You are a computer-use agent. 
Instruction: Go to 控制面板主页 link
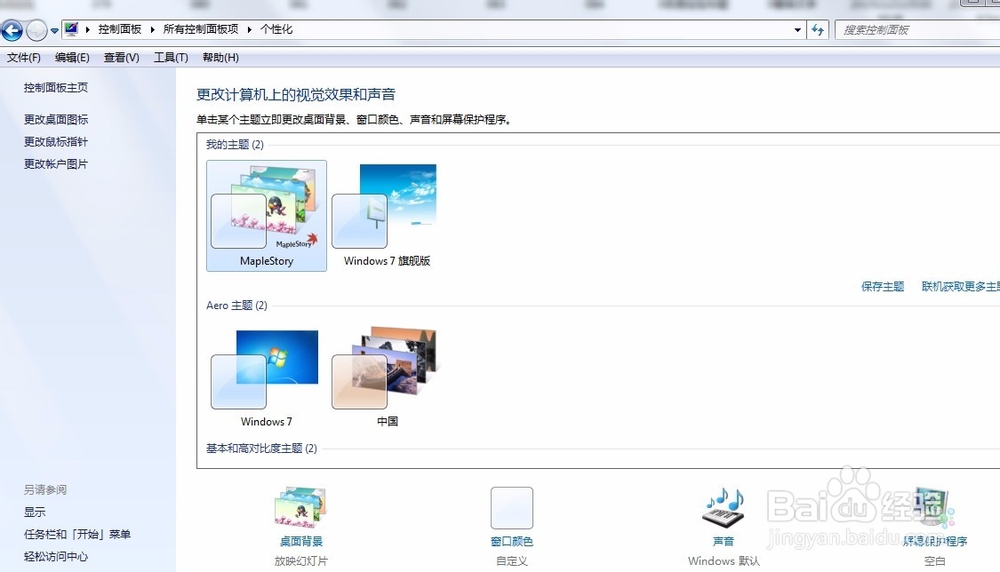pos(56,87)
